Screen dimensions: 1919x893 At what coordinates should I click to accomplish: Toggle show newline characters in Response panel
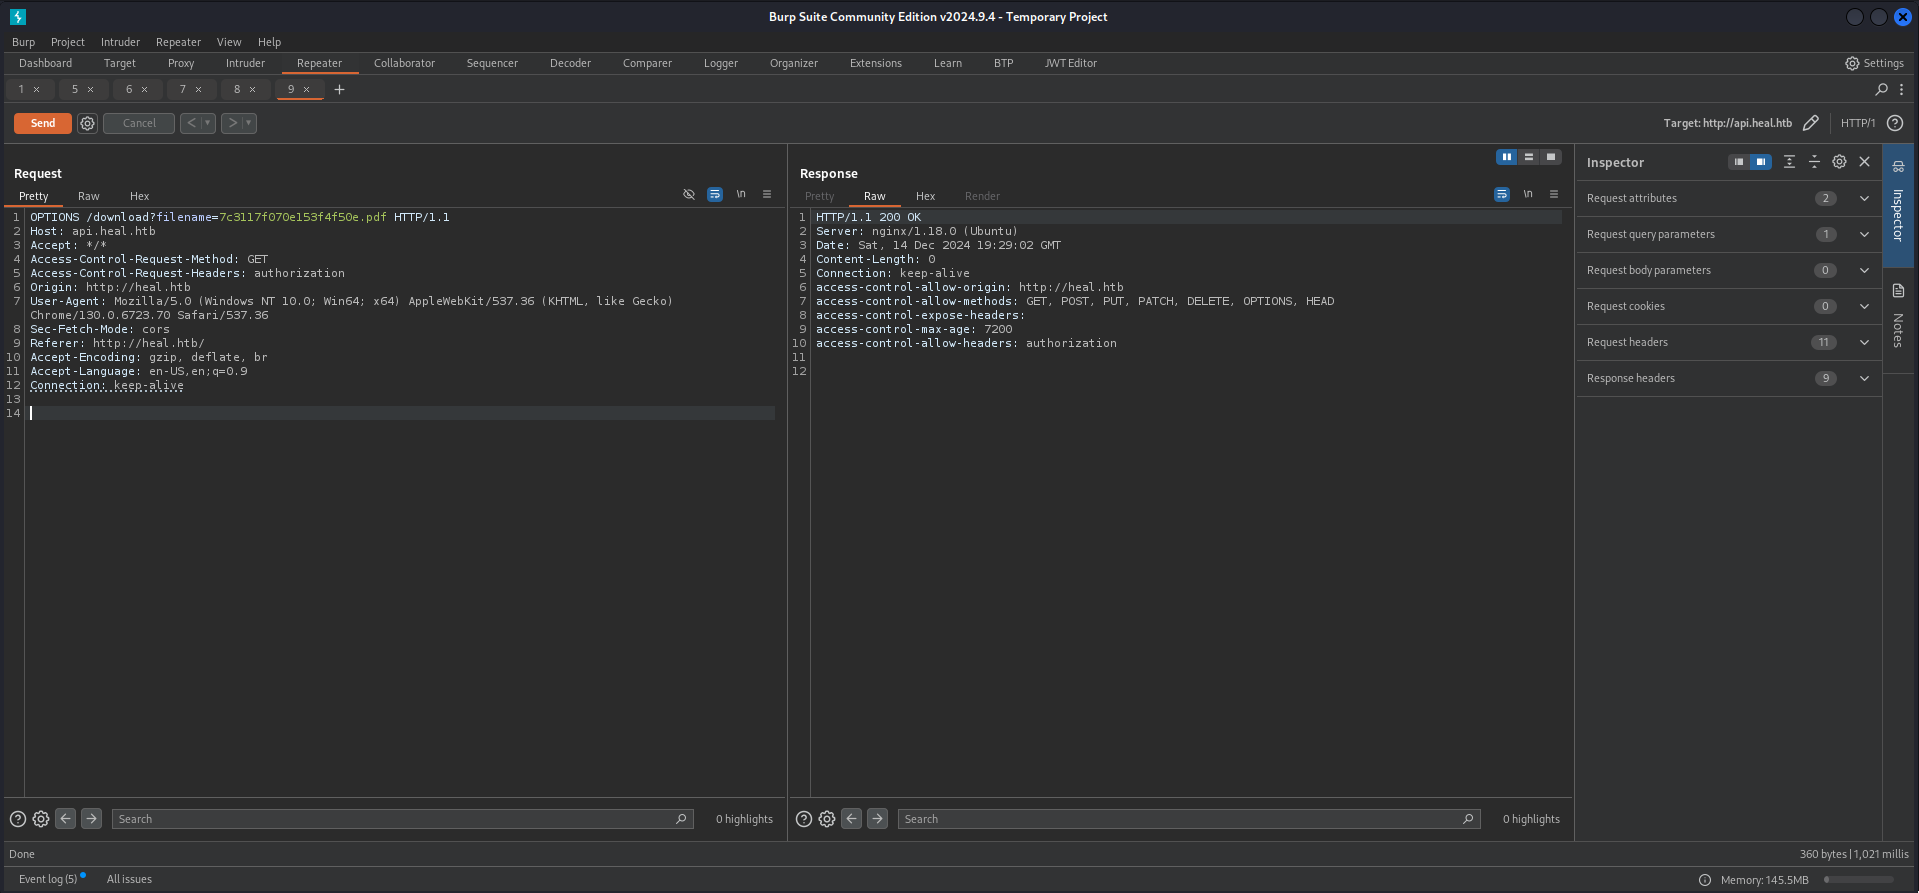[x=1528, y=195]
